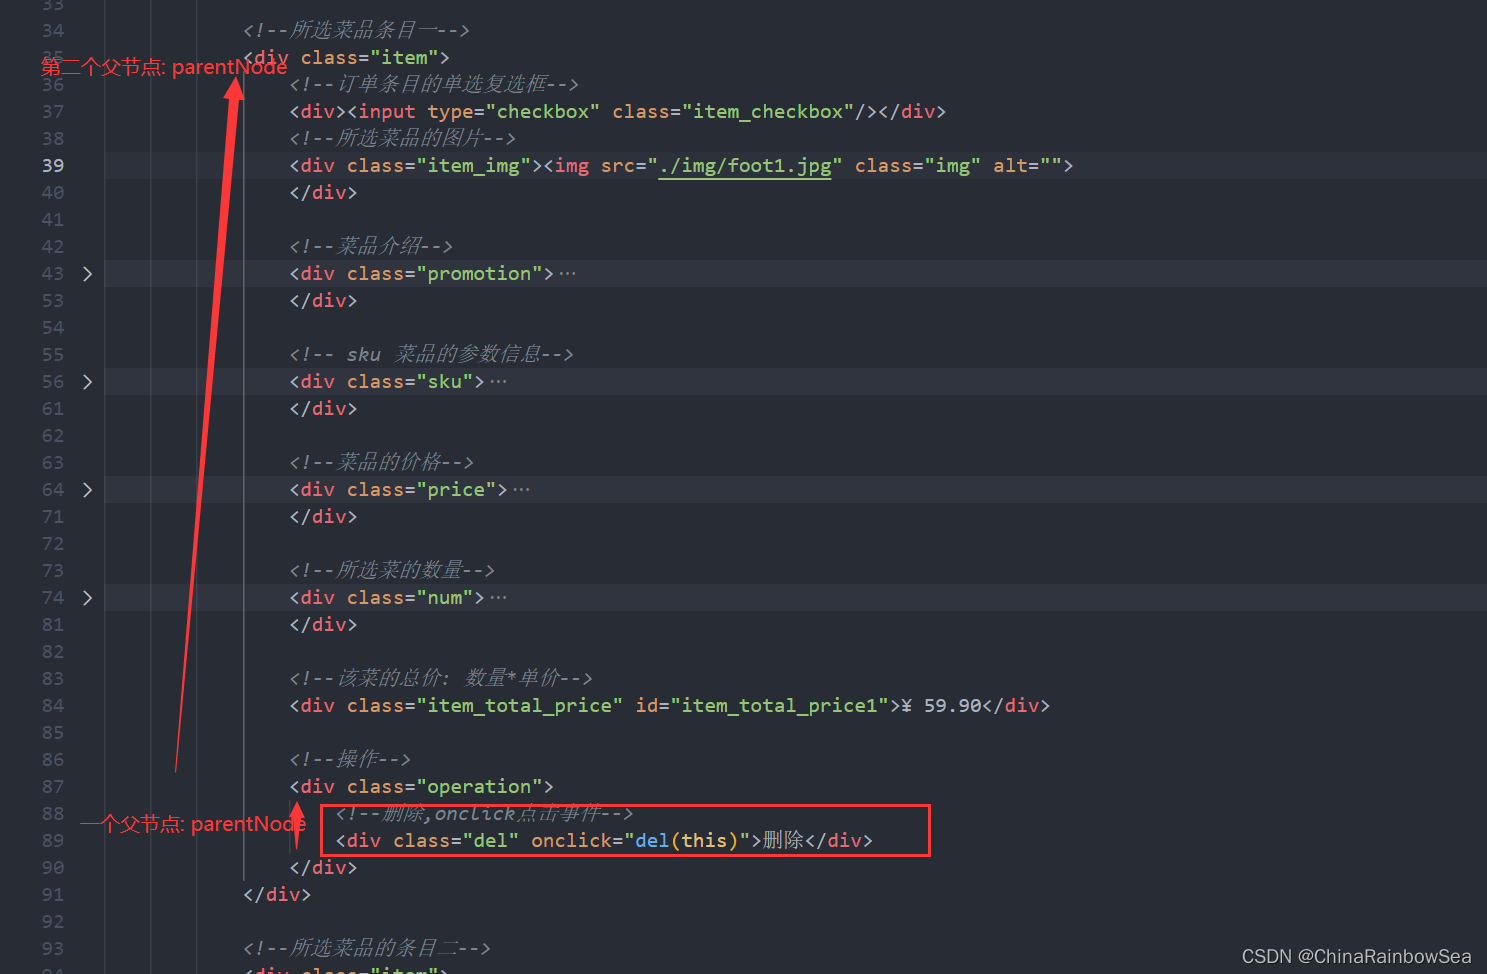Viewport: 1487px width, 974px height.
Task: Click the class="del" attribute text
Action: pyautogui.click(x=456, y=841)
